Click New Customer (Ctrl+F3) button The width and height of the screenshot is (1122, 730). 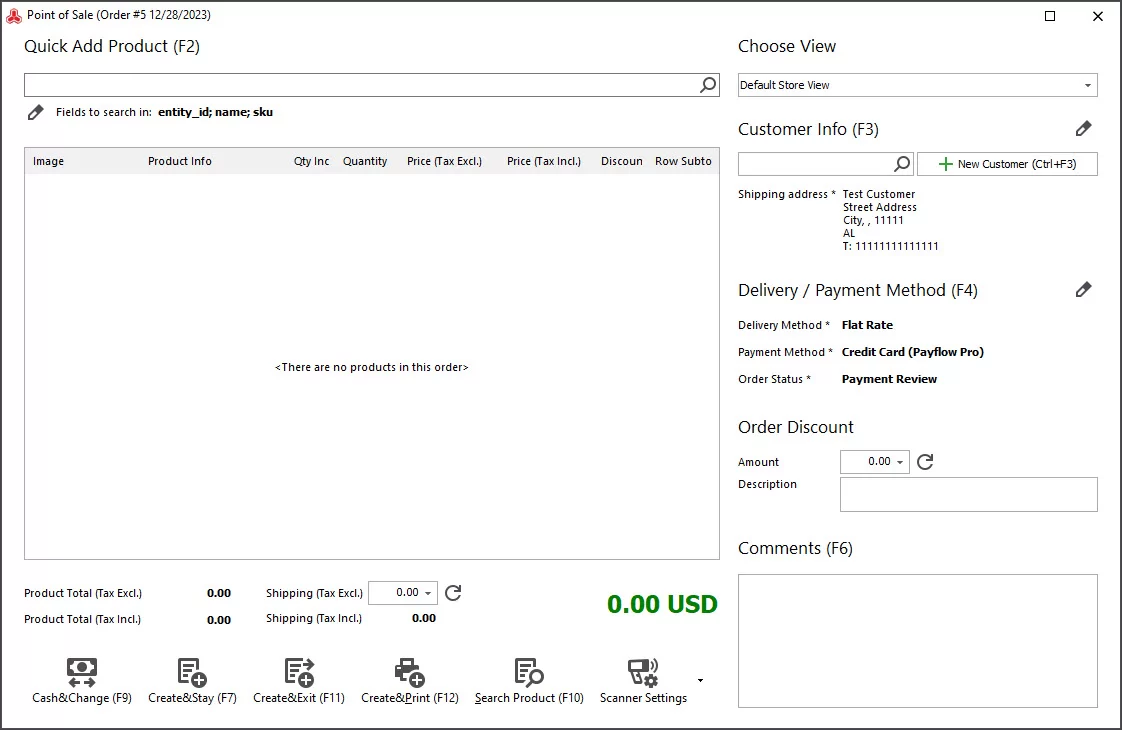(x=1007, y=164)
